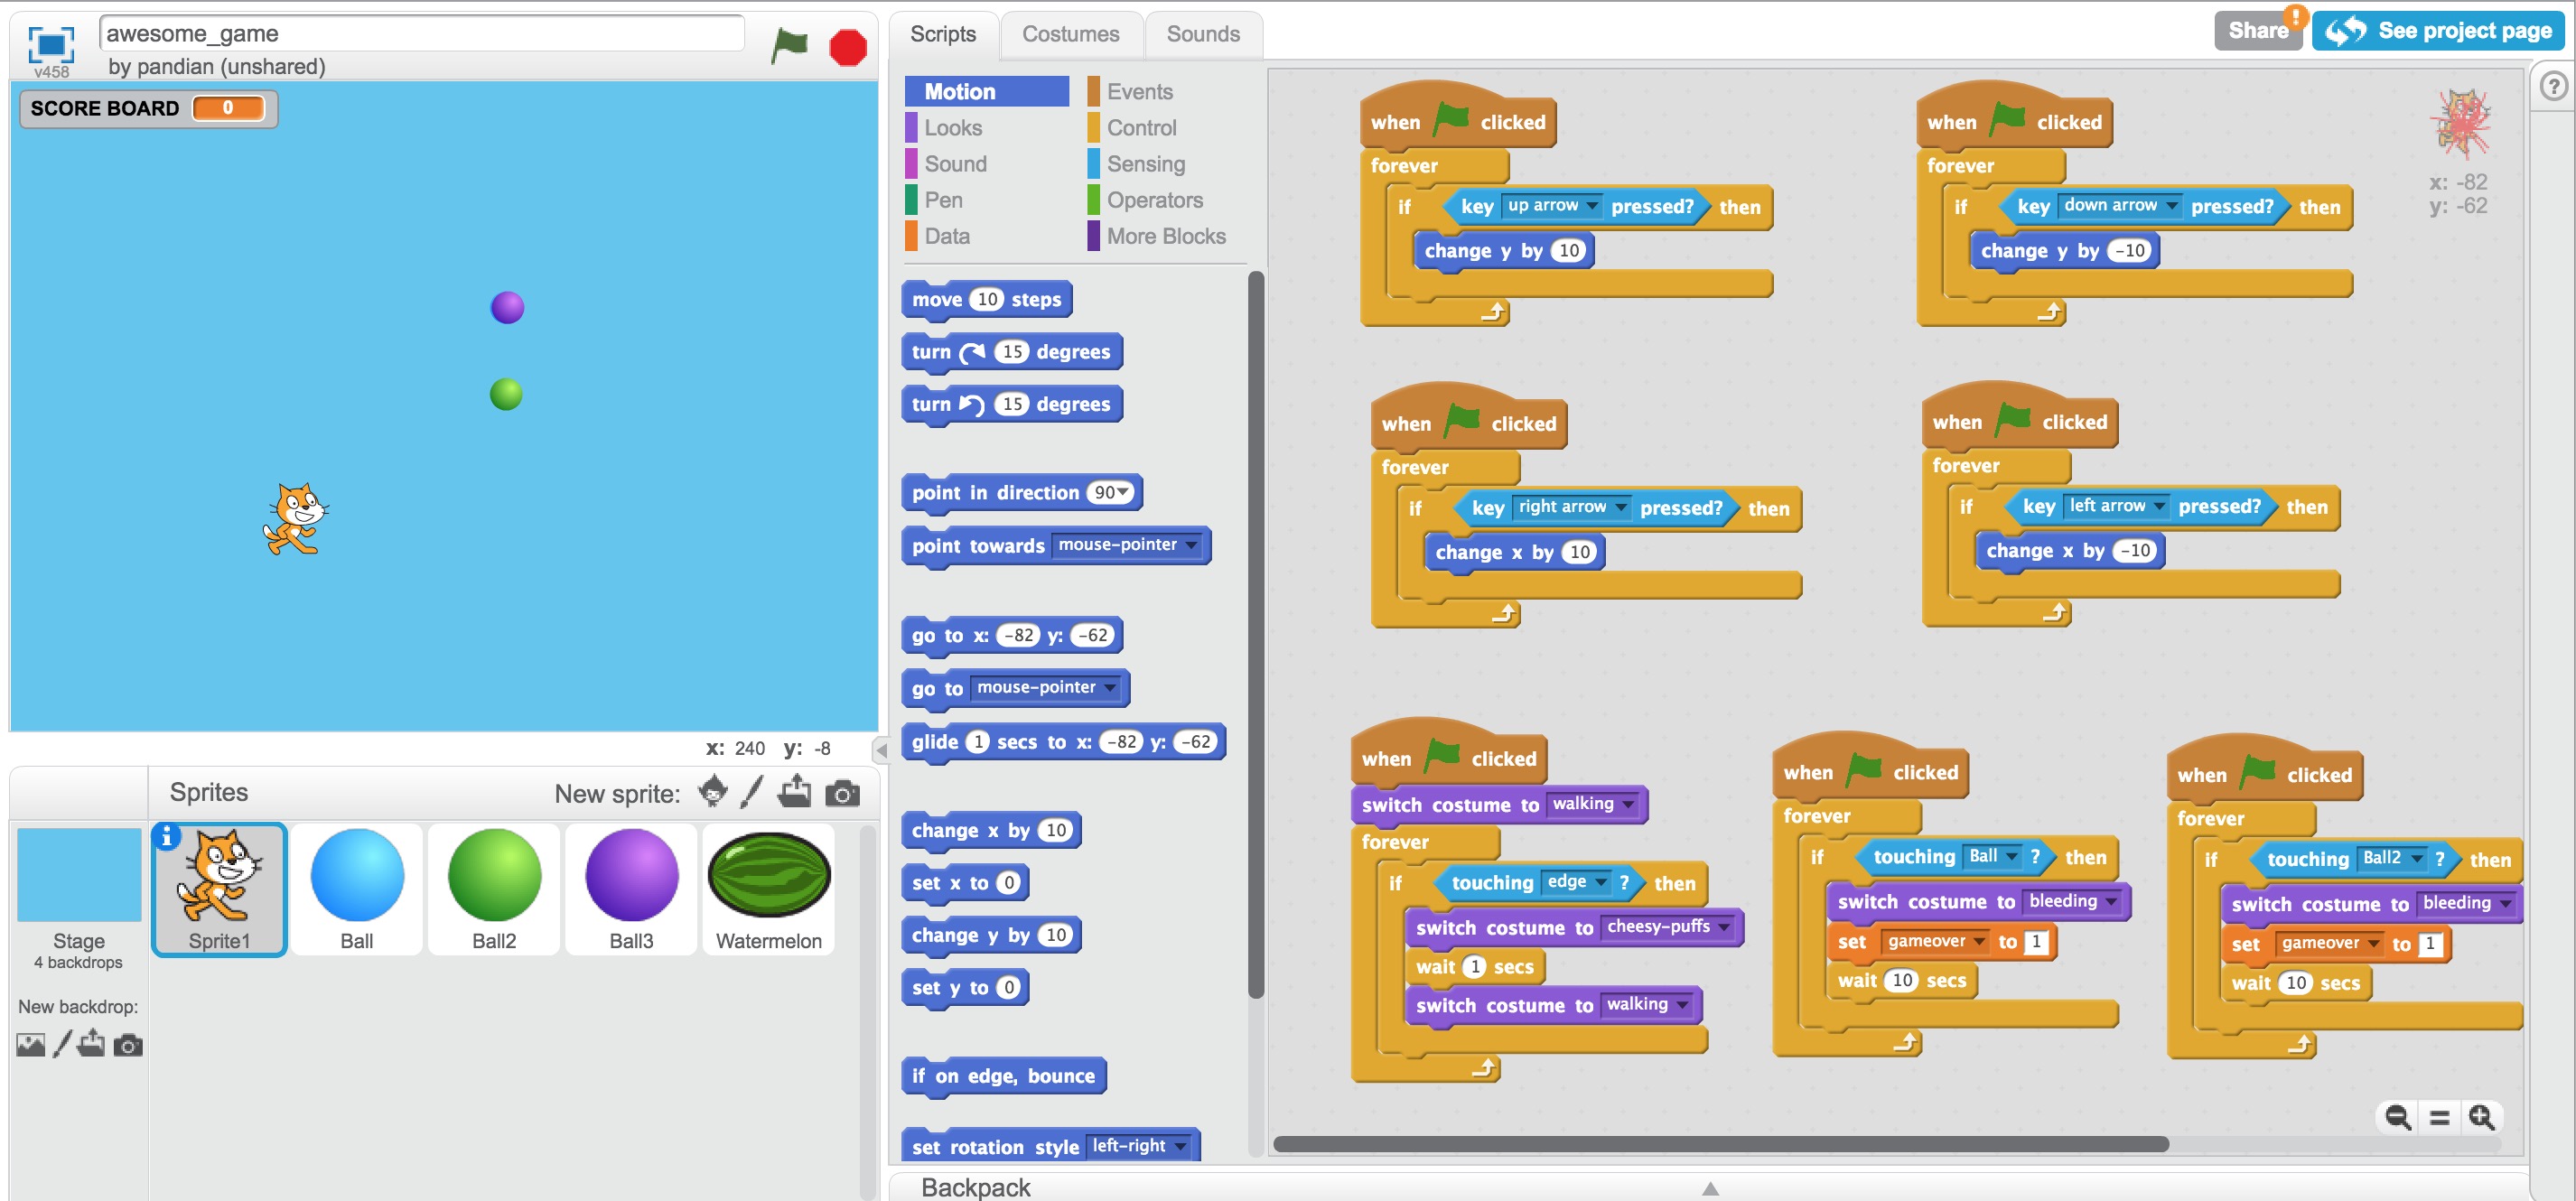
Task: Select the purple Ball3 sprite
Action: click(631, 888)
